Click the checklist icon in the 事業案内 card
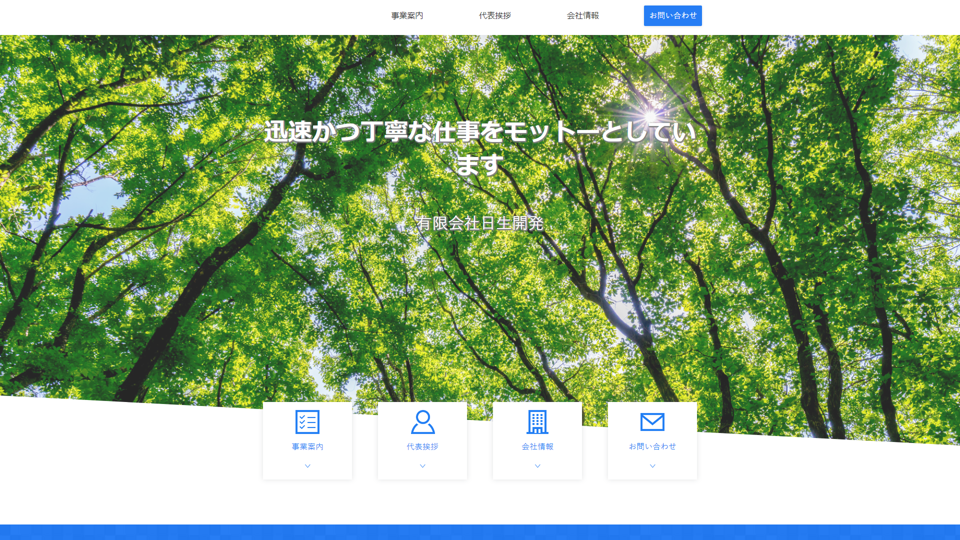Viewport: 960px width, 540px height. (307, 422)
